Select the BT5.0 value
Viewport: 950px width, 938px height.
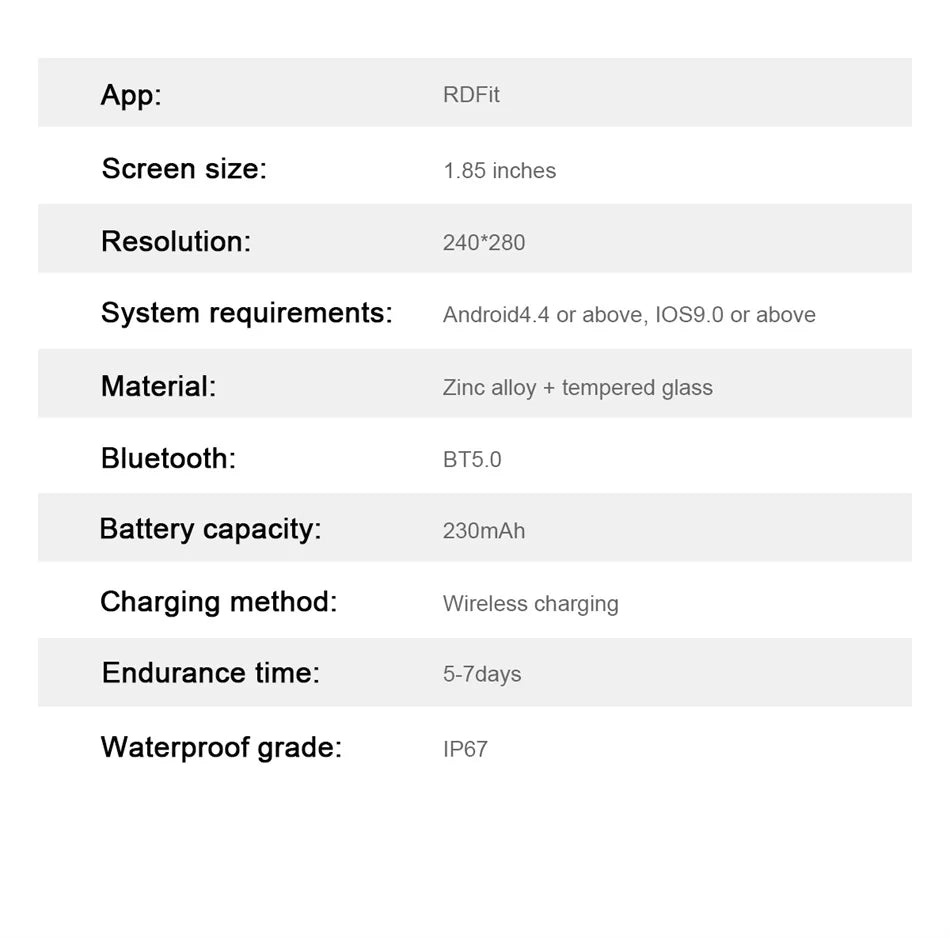click(472, 460)
